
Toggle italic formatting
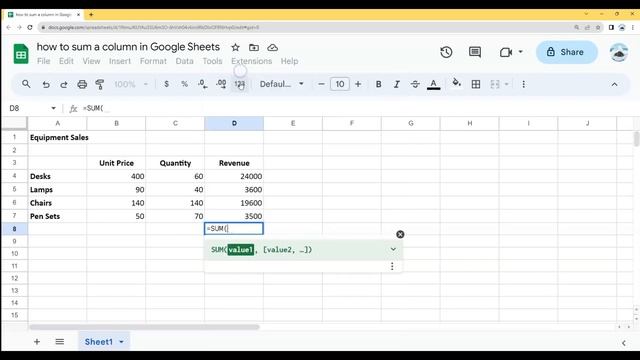(x=396, y=84)
